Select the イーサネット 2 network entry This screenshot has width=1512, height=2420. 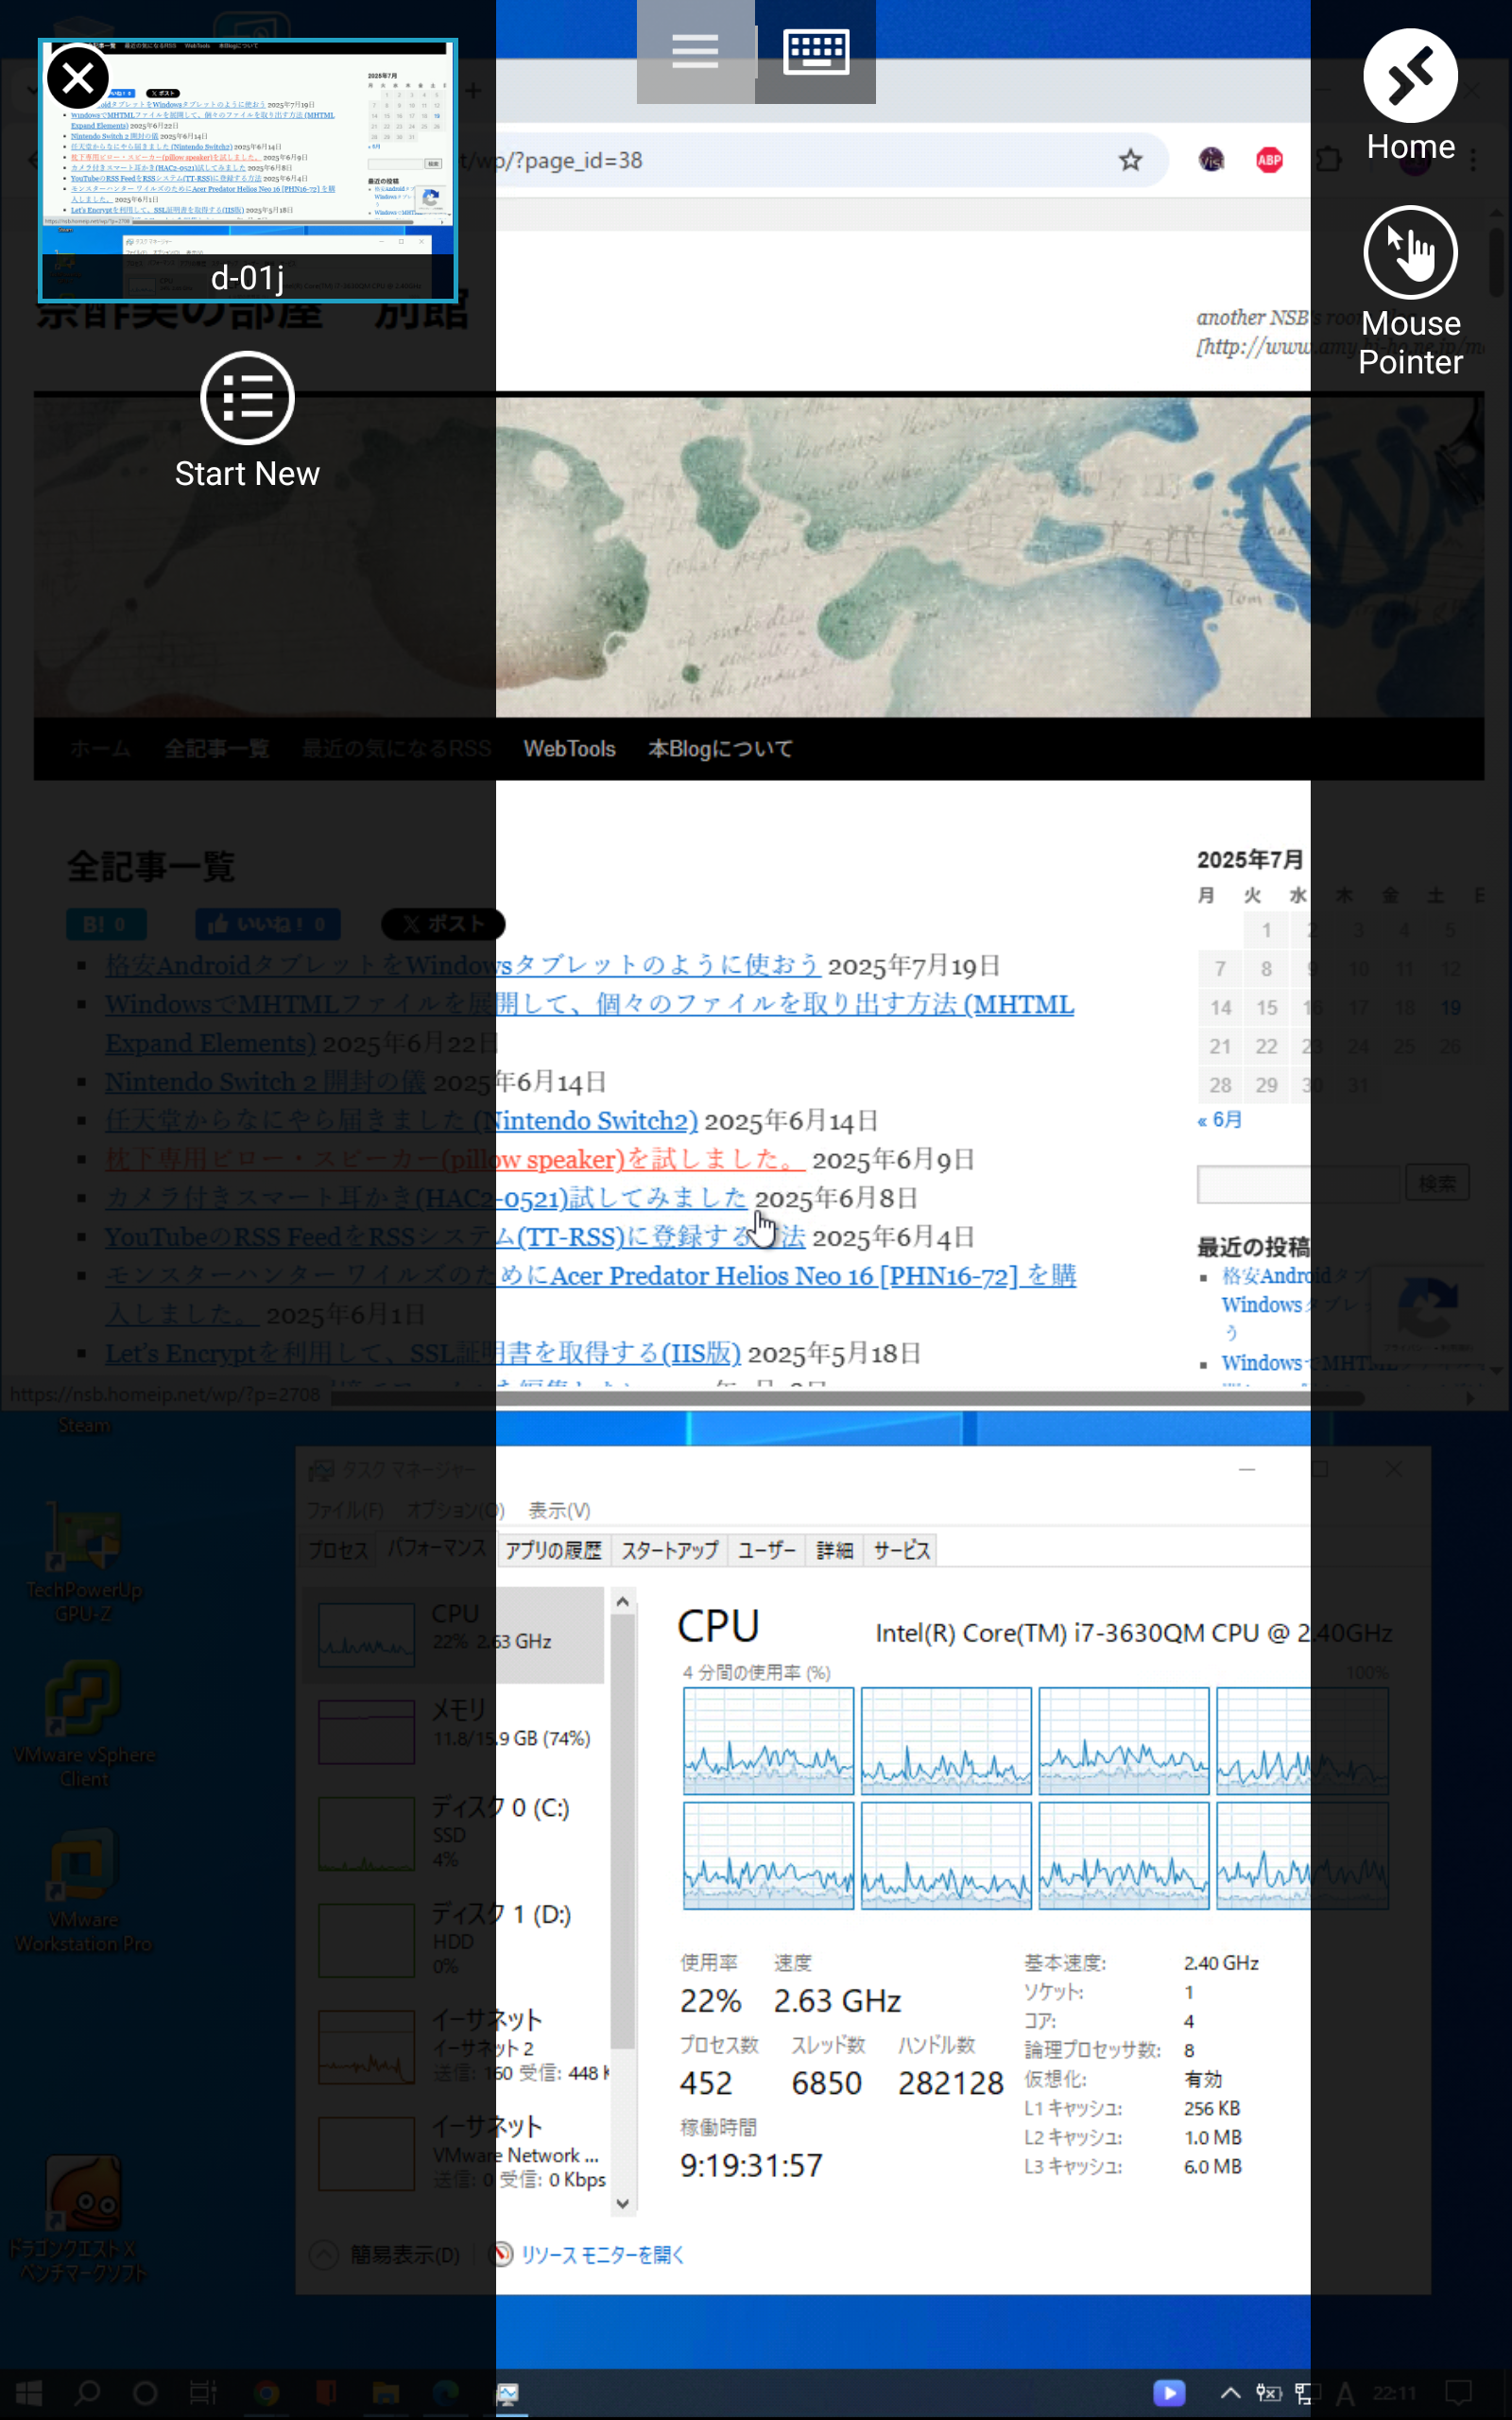pyautogui.click(x=454, y=2045)
